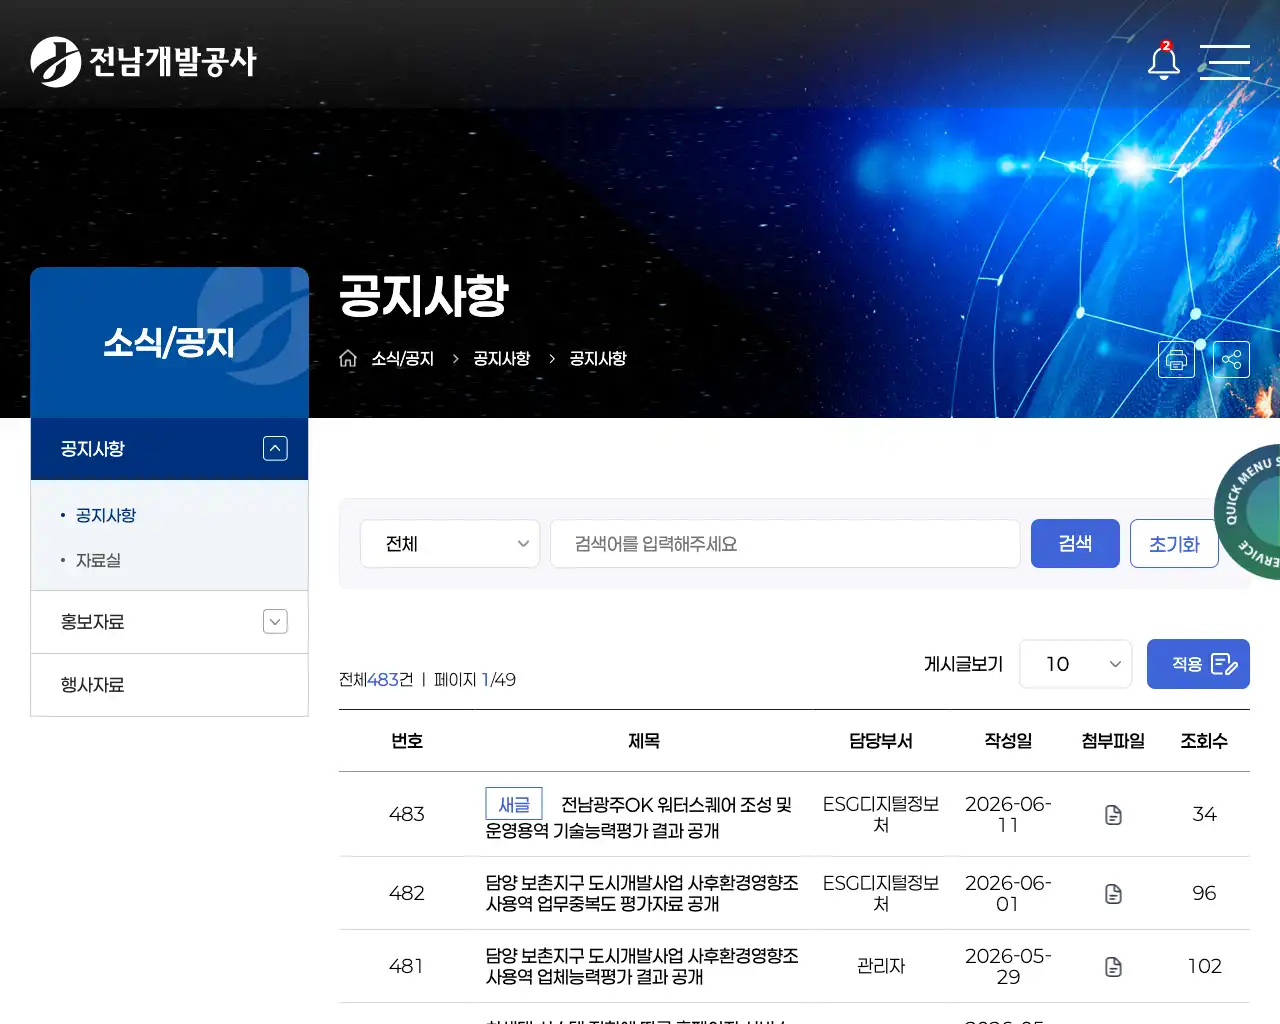Click the 초기화 reset button
1280x1024 pixels.
pos(1174,544)
